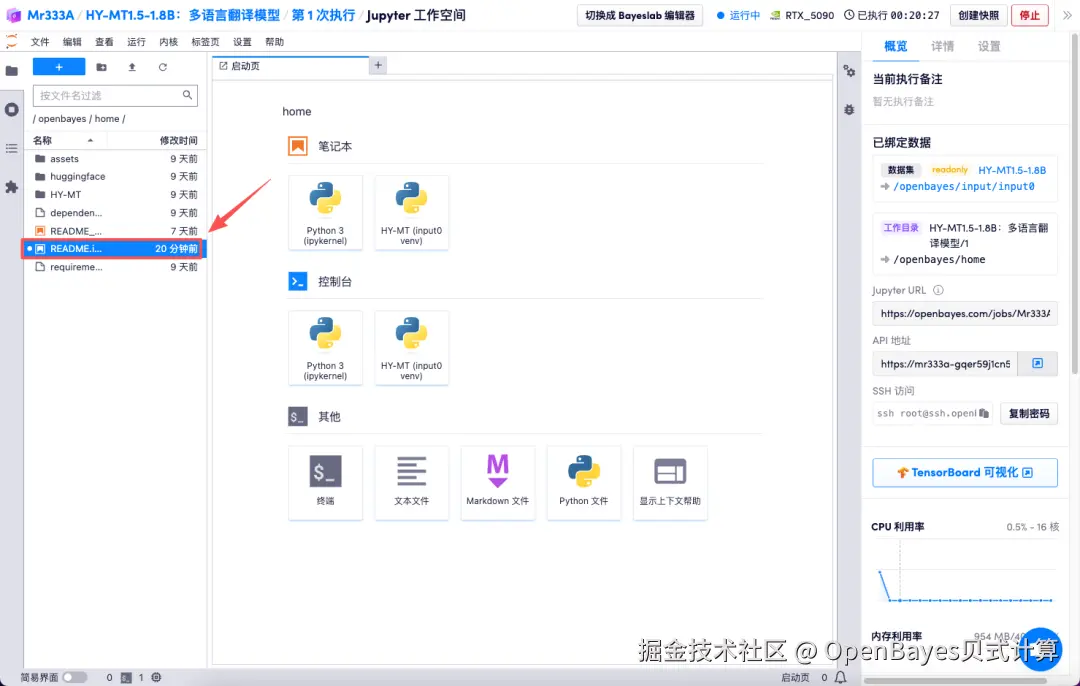Create a new Markdown file

click(497, 482)
